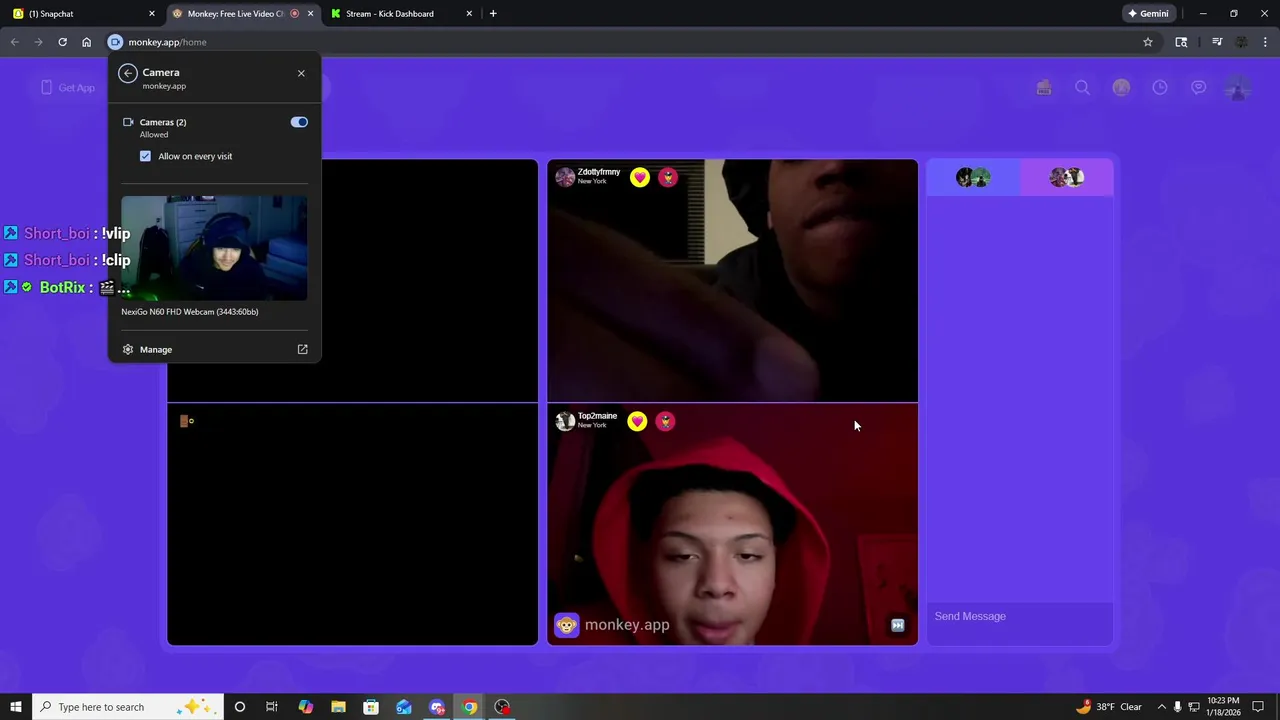Click Zdottyfrmny username

(599, 172)
